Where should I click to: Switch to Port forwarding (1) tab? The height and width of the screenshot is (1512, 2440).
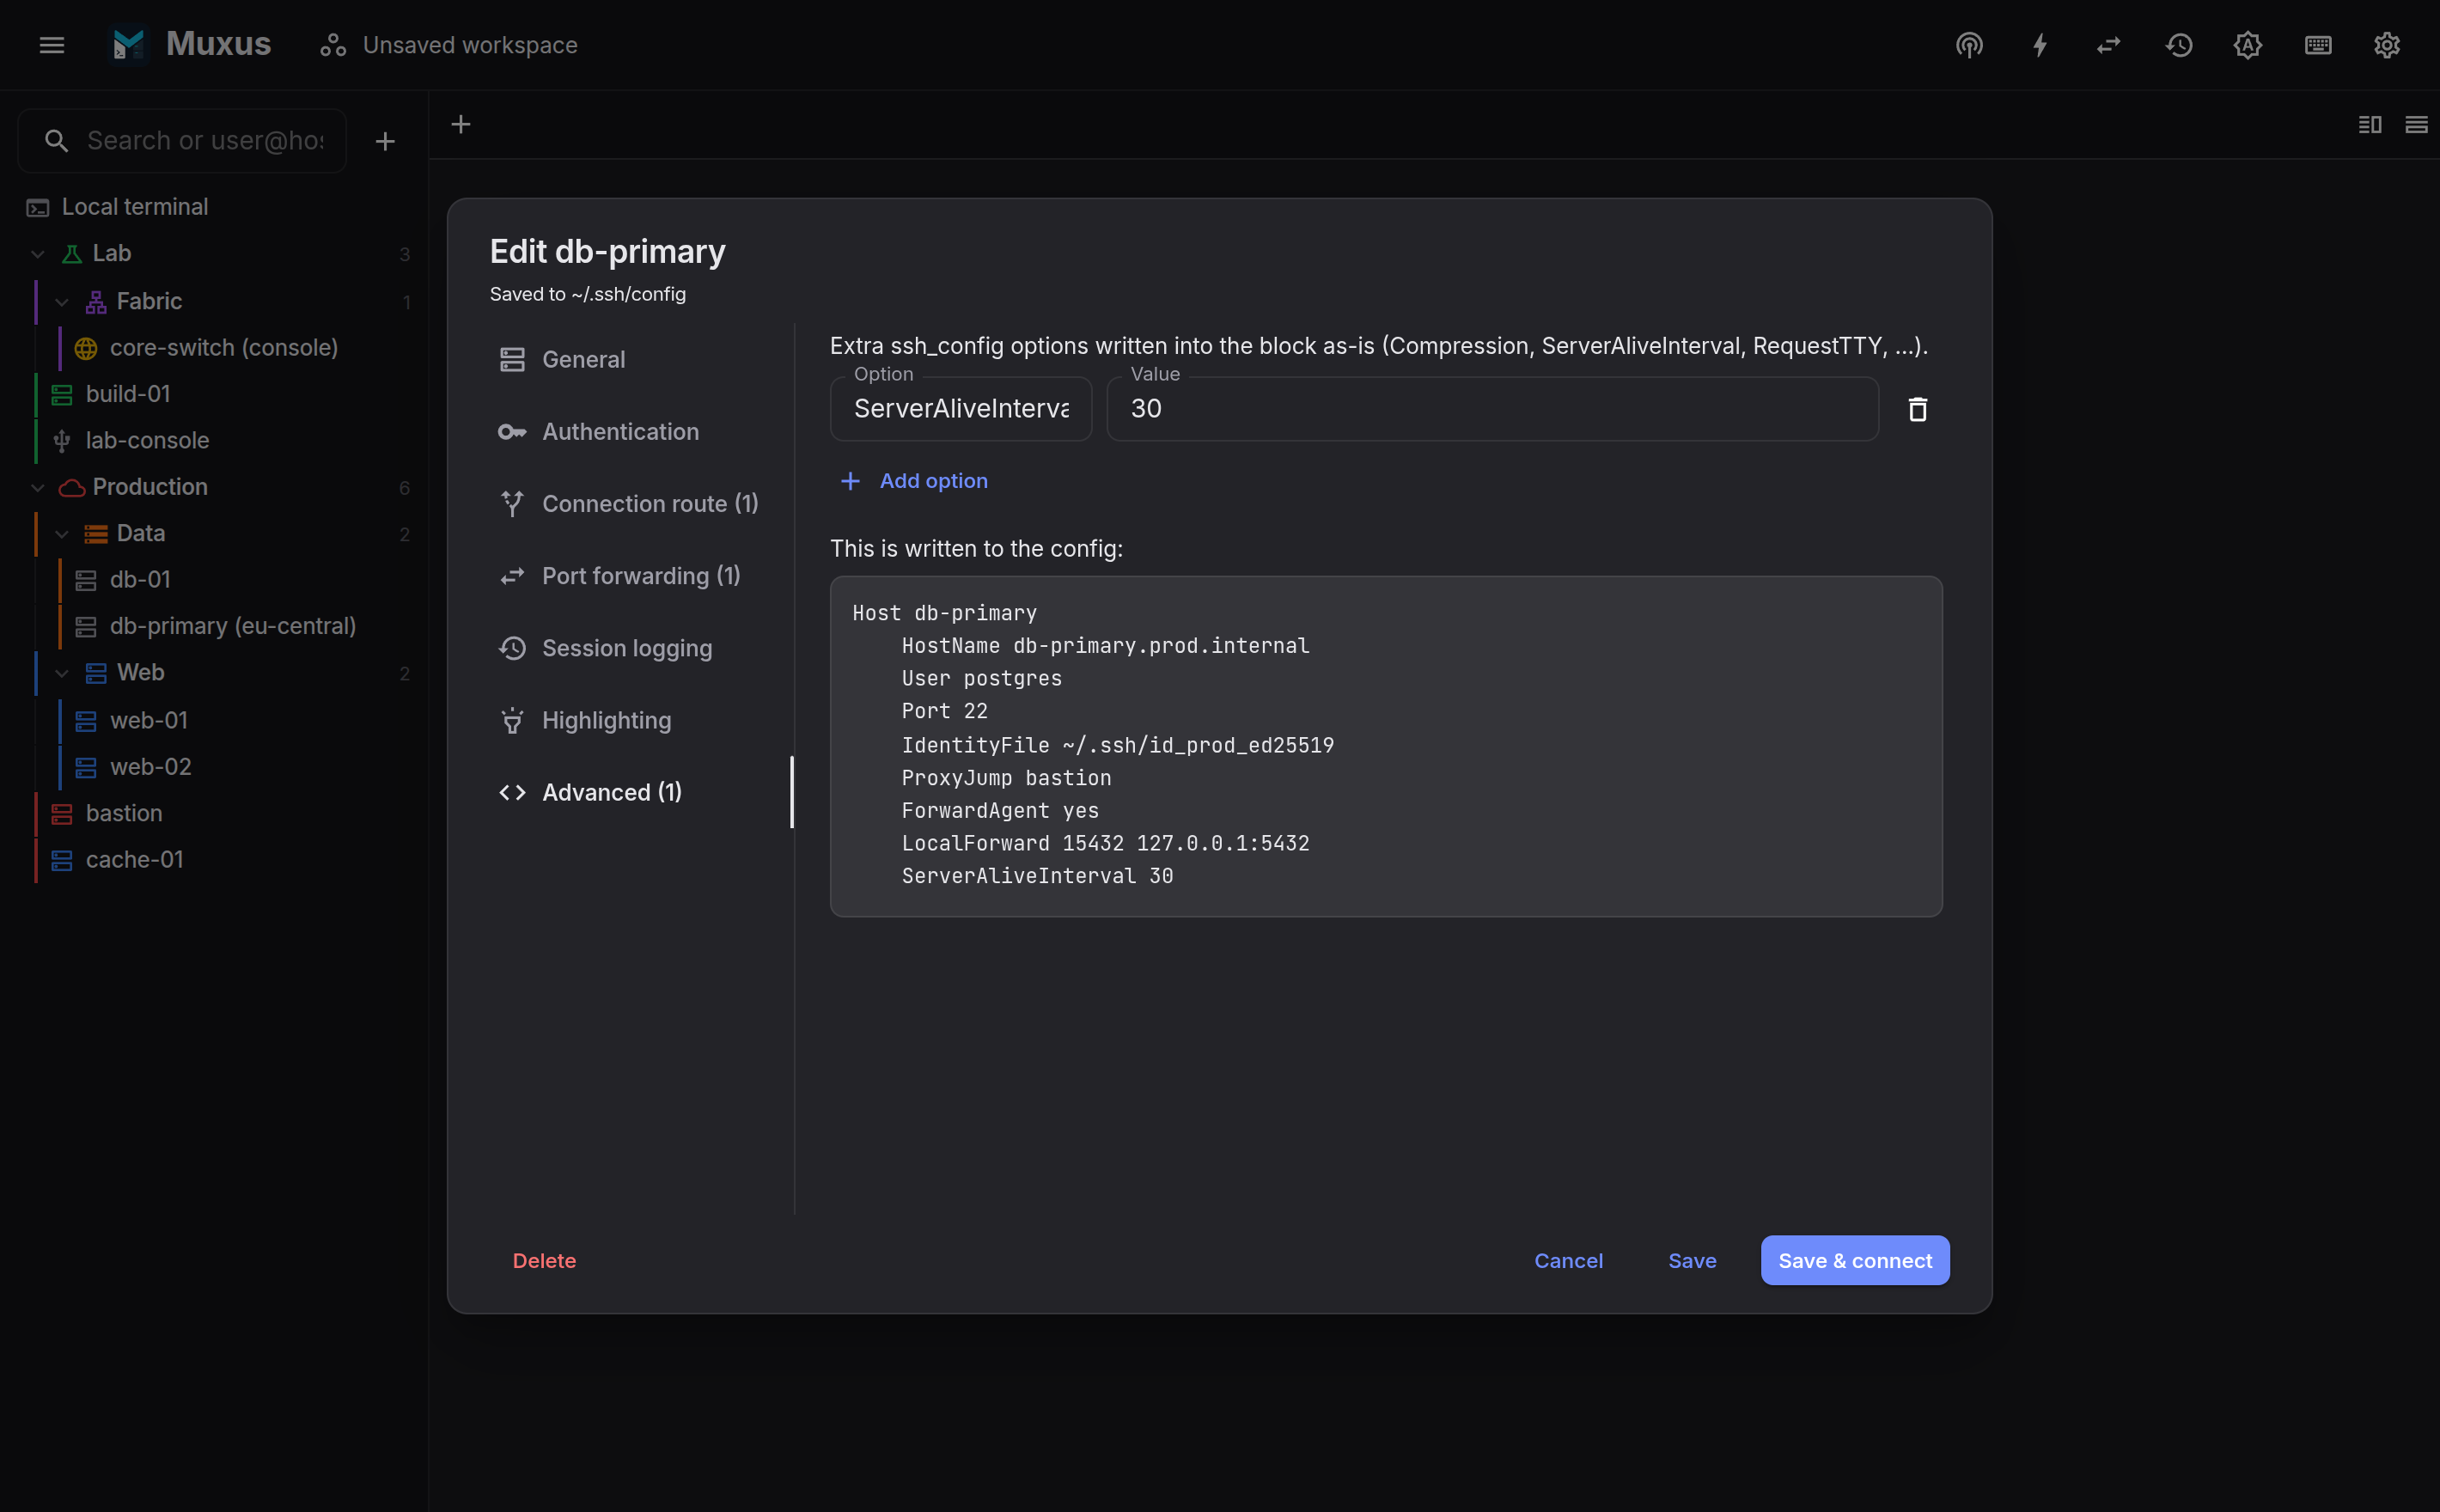640,576
